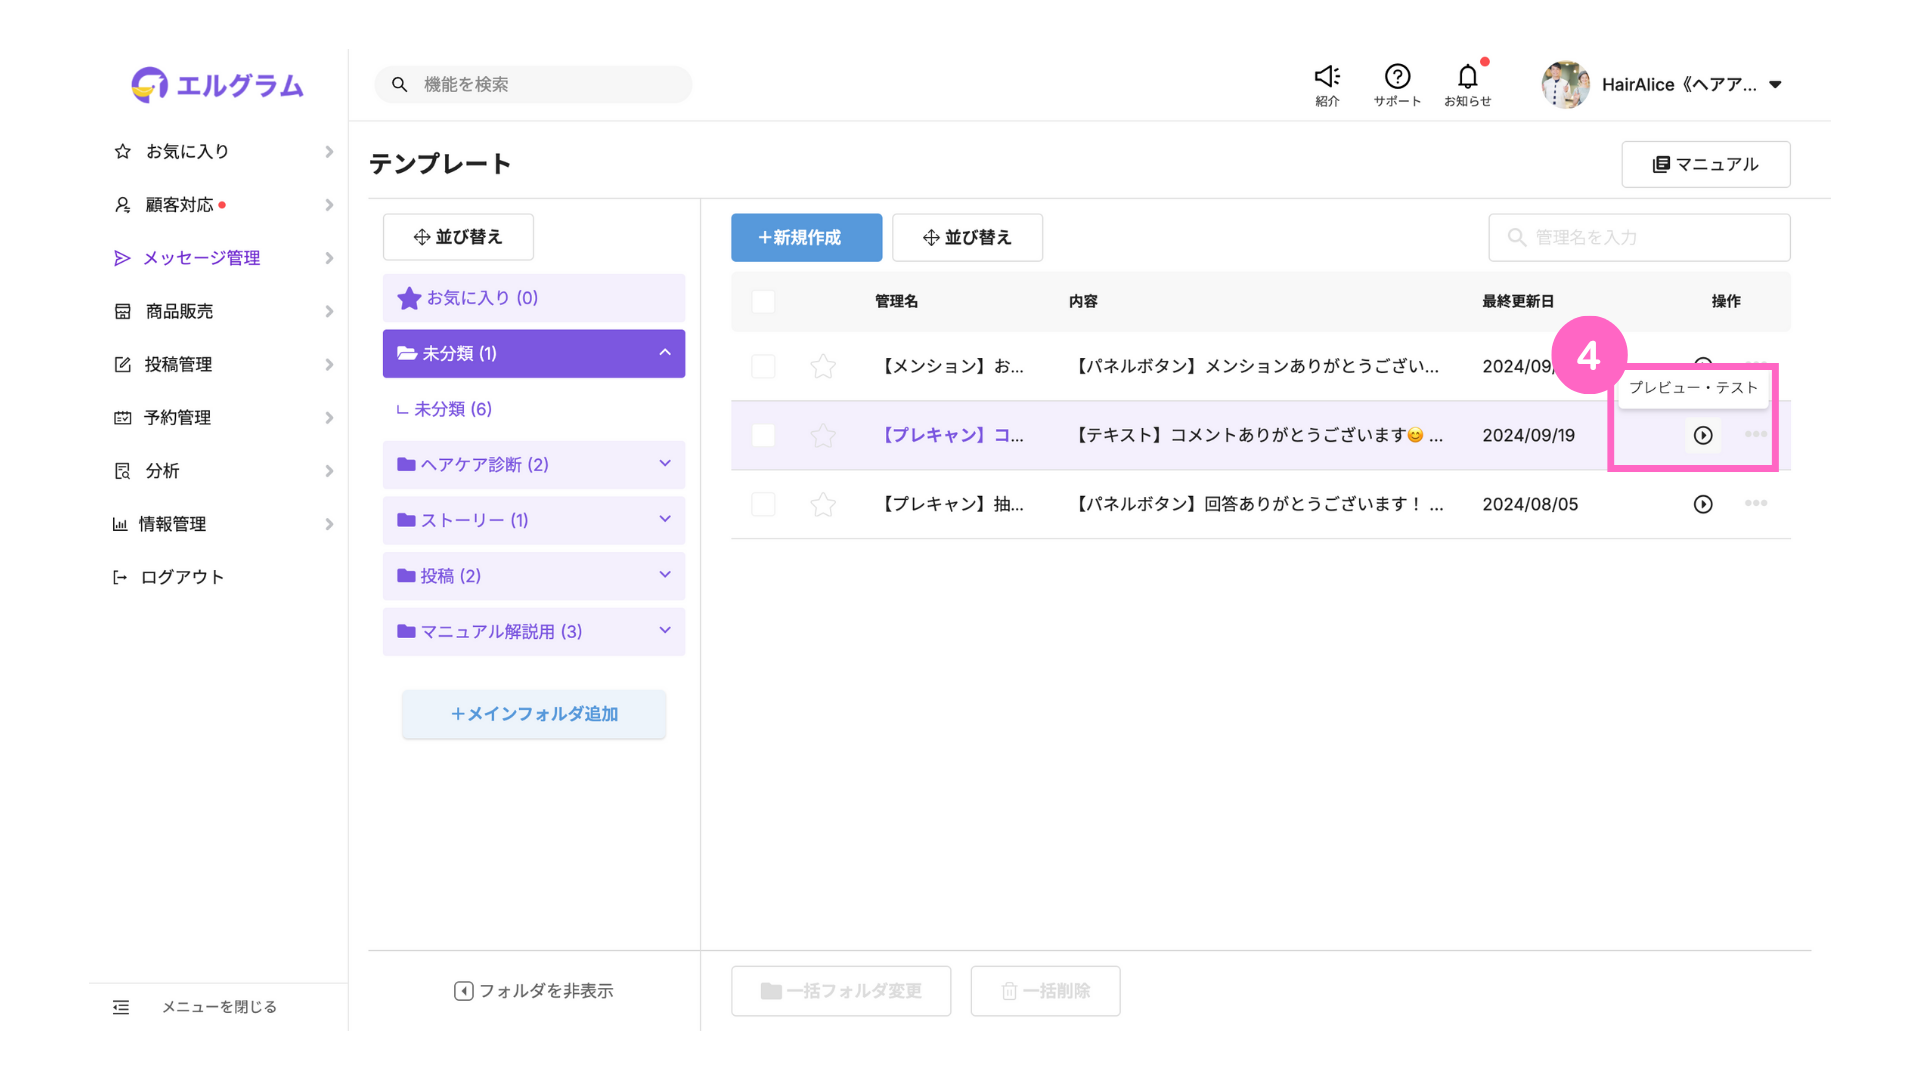Click the template list 並び替え button

point(967,237)
